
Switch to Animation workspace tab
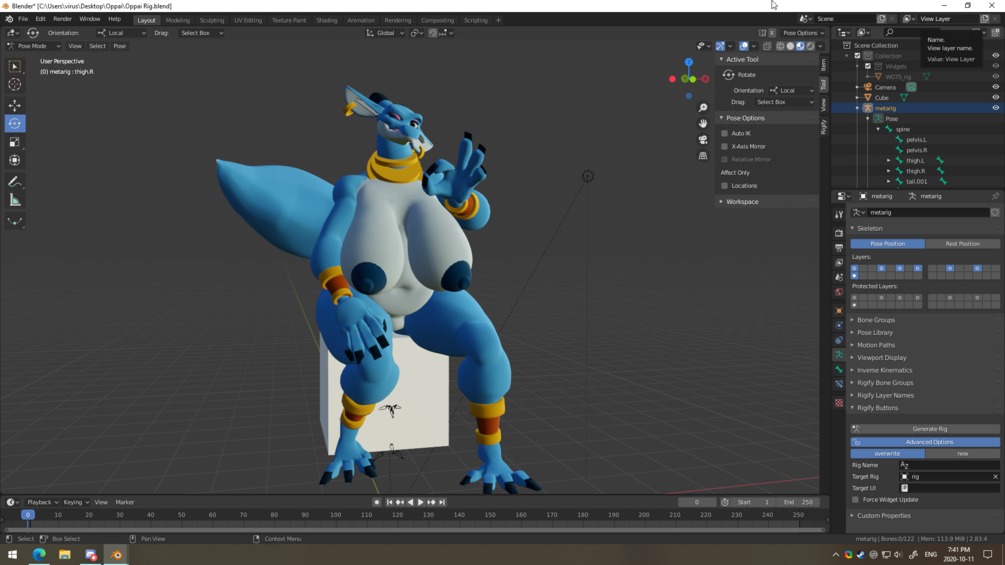(360, 20)
